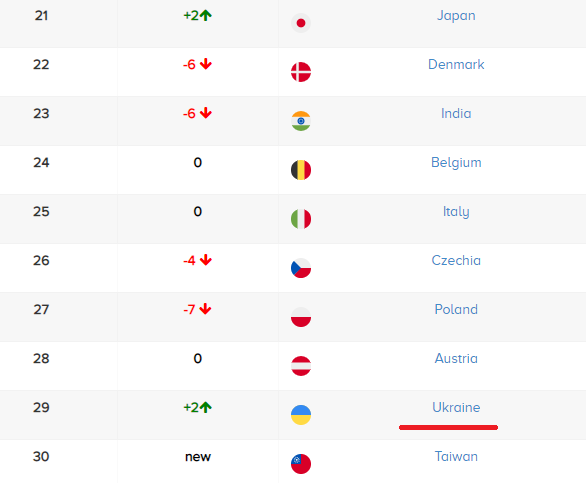The height and width of the screenshot is (483, 586).
Task: Click the Poland flag icon
Action: 301,317
